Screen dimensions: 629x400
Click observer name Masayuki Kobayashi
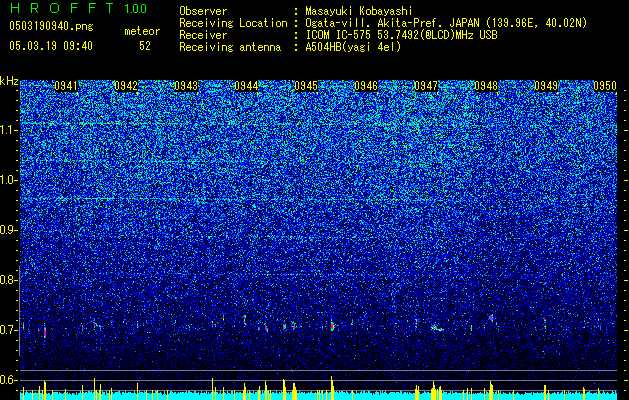coord(359,11)
